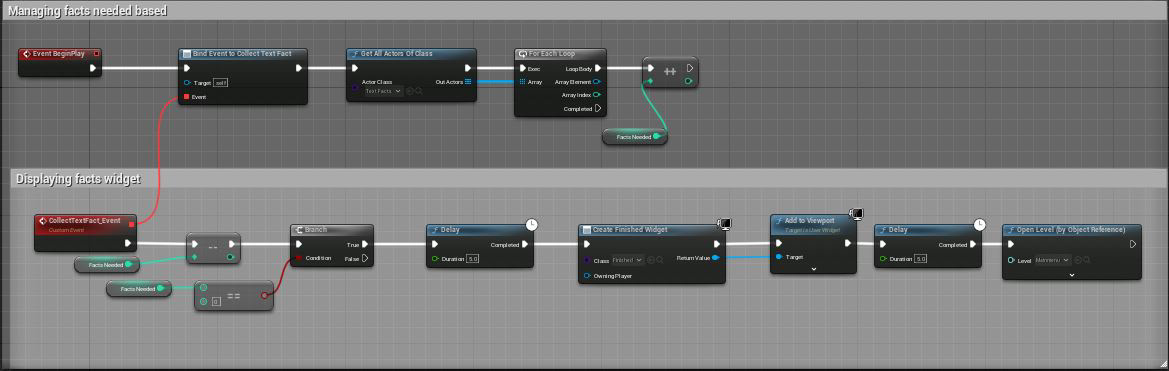Click the Level pin on Open Level node

click(1012, 260)
